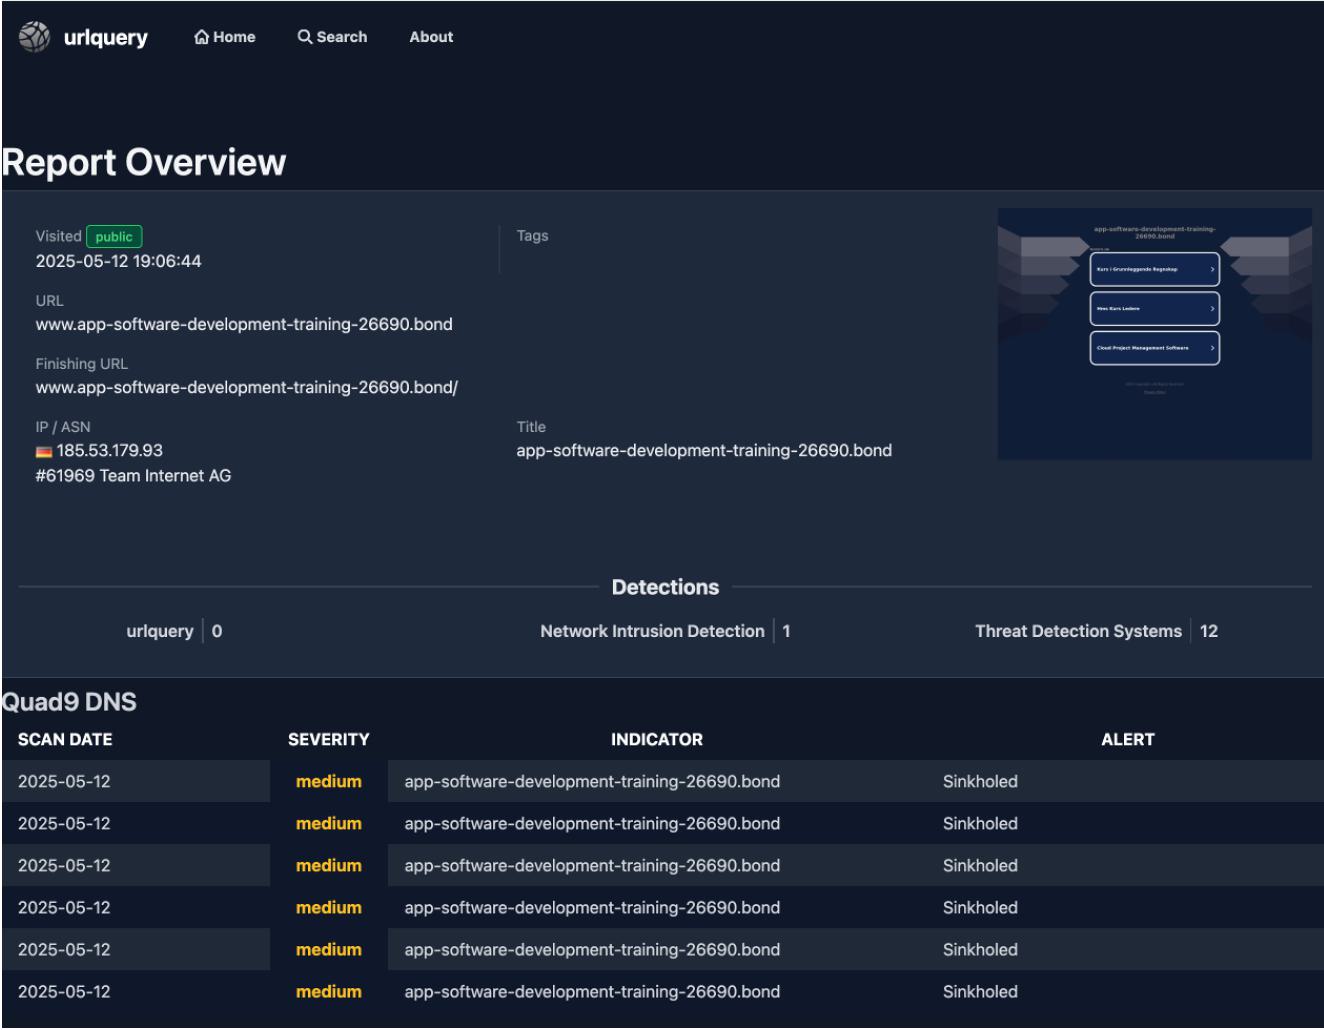Image resolution: width=1324 pixels, height=1030 pixels.
Task: Sort by SEVERITY column header
Action: (x=328, y=740)
